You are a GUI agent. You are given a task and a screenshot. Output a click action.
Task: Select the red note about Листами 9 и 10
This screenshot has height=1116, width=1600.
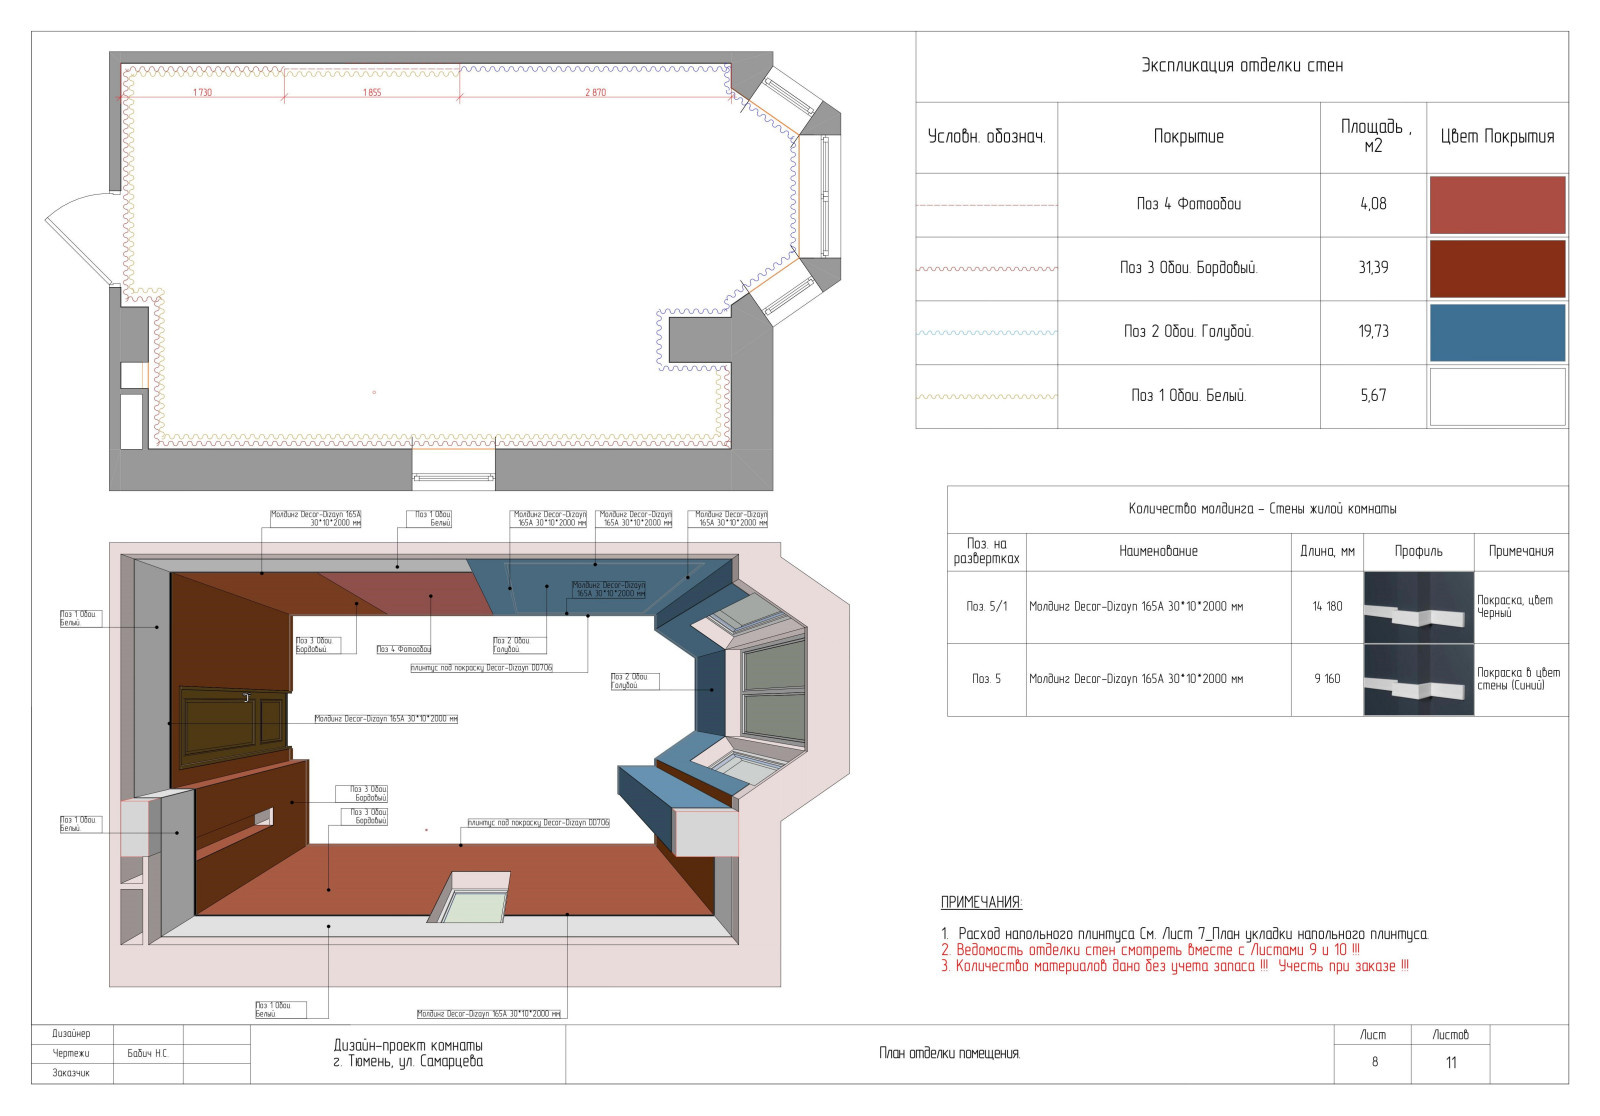tap(1150, 950)
